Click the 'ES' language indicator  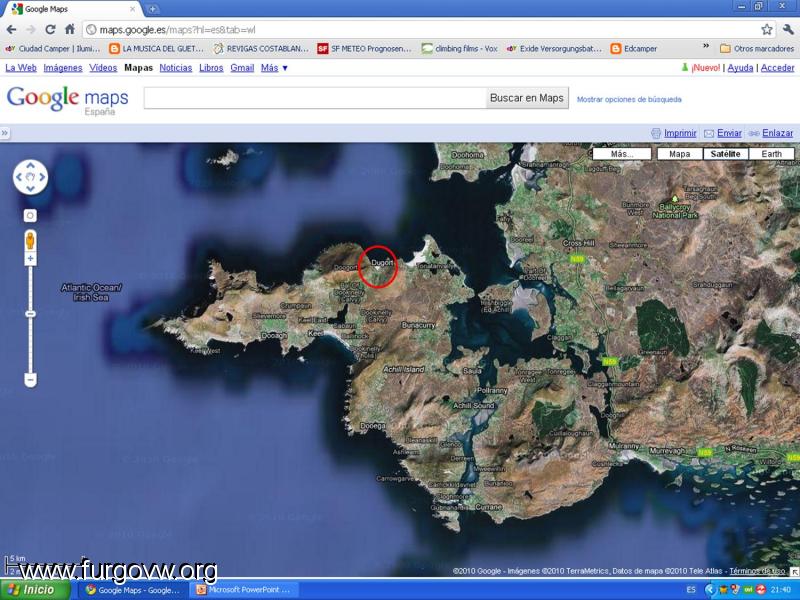(x=691, y=590)
